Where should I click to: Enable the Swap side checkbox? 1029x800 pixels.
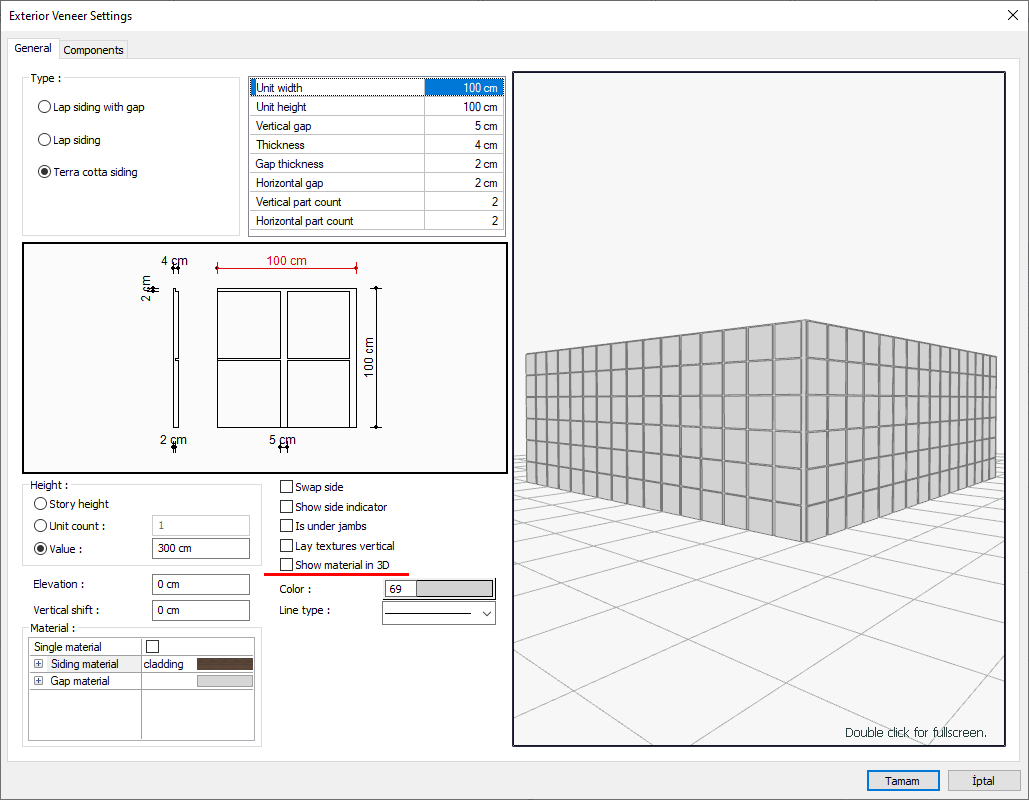coord(287,487)
